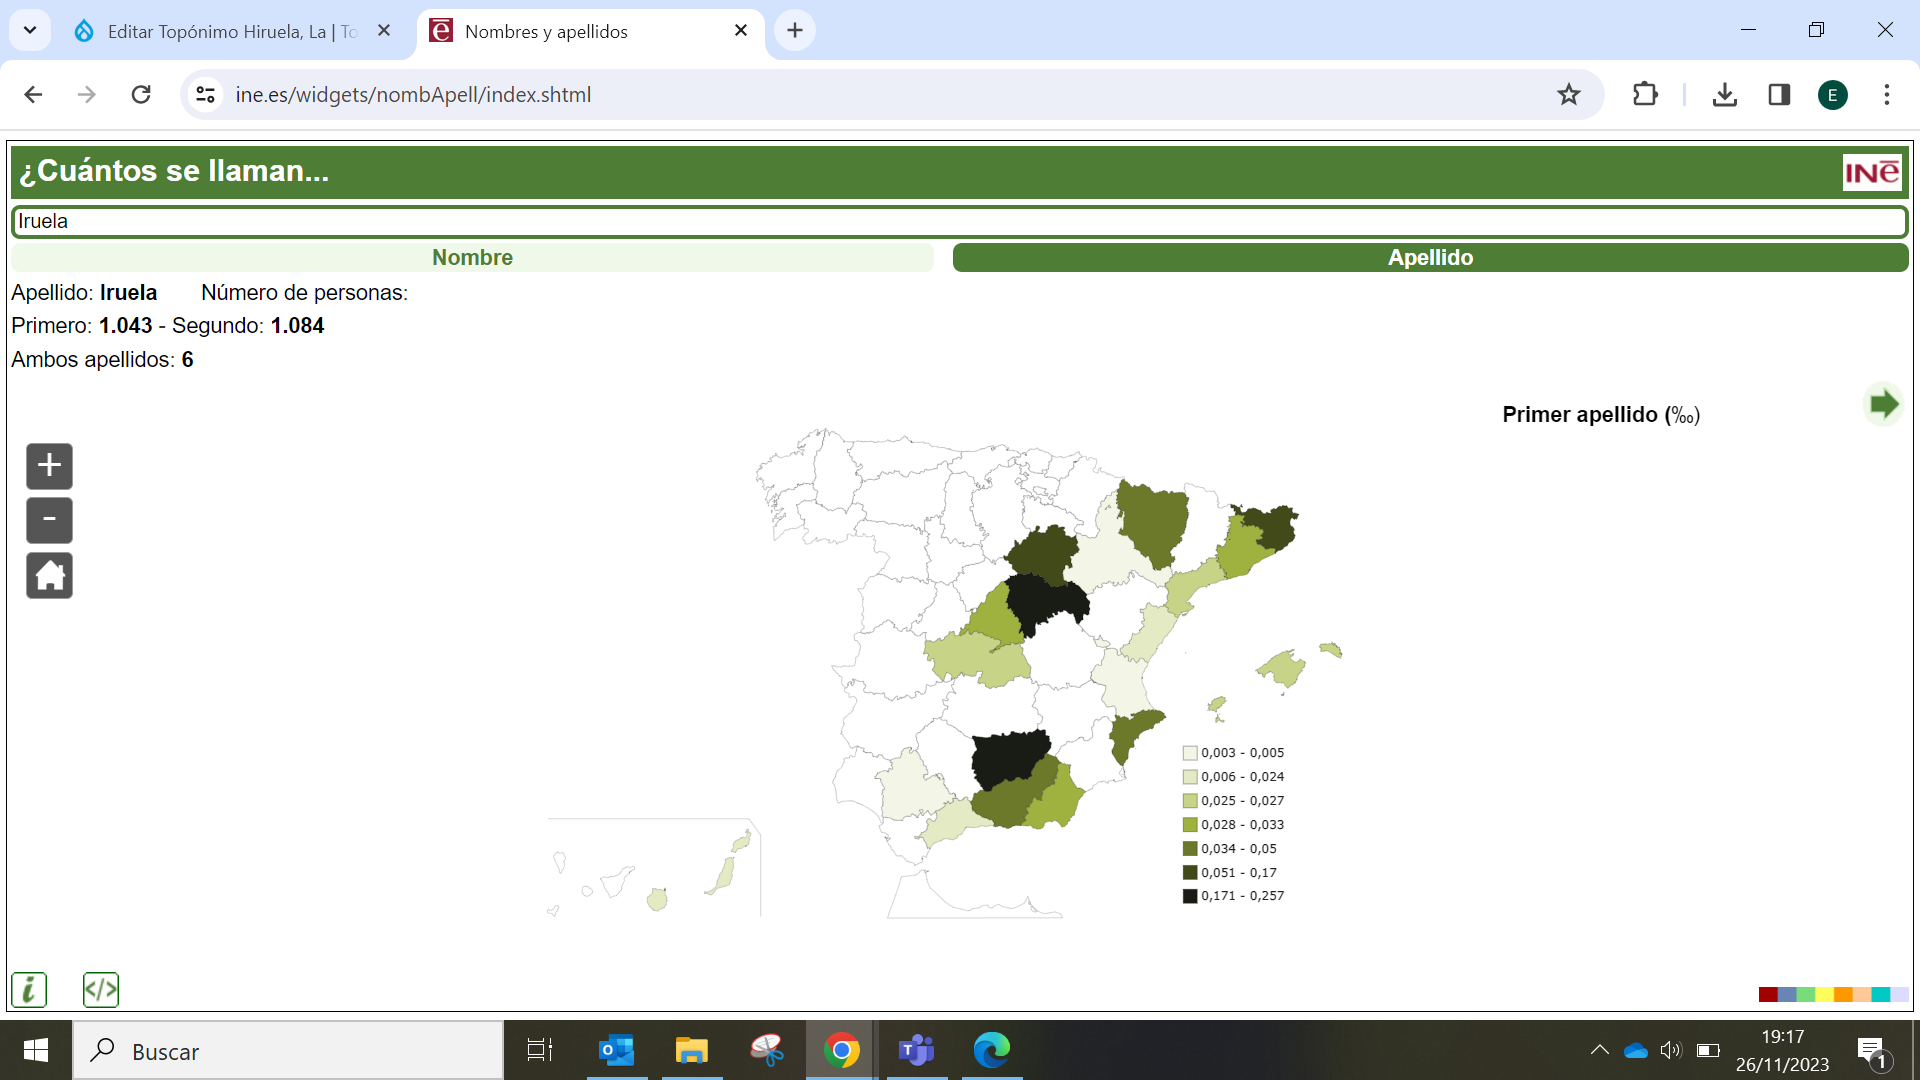This screenshot has width=1920, height=1080.
Task: Click the INE logo
Action: 1871,172
